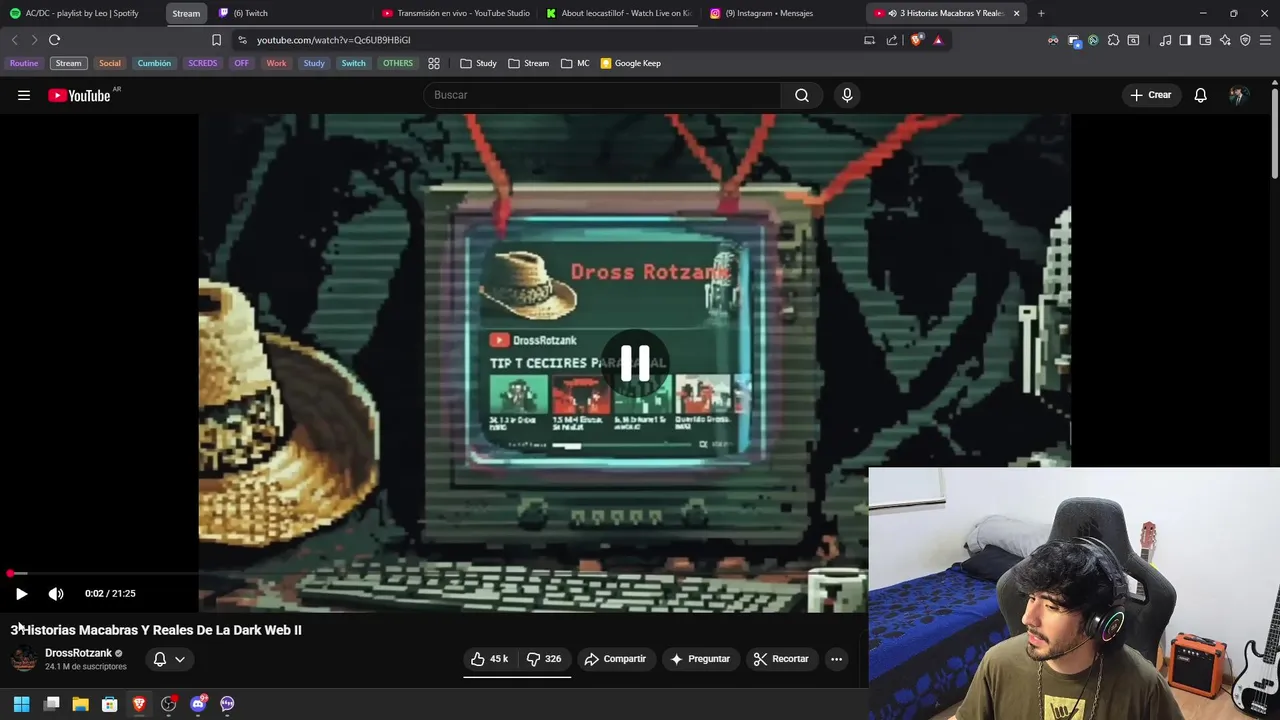1280x720 pixels.
Task: Click the Preguntar button
Action: [x=700, y=659]
